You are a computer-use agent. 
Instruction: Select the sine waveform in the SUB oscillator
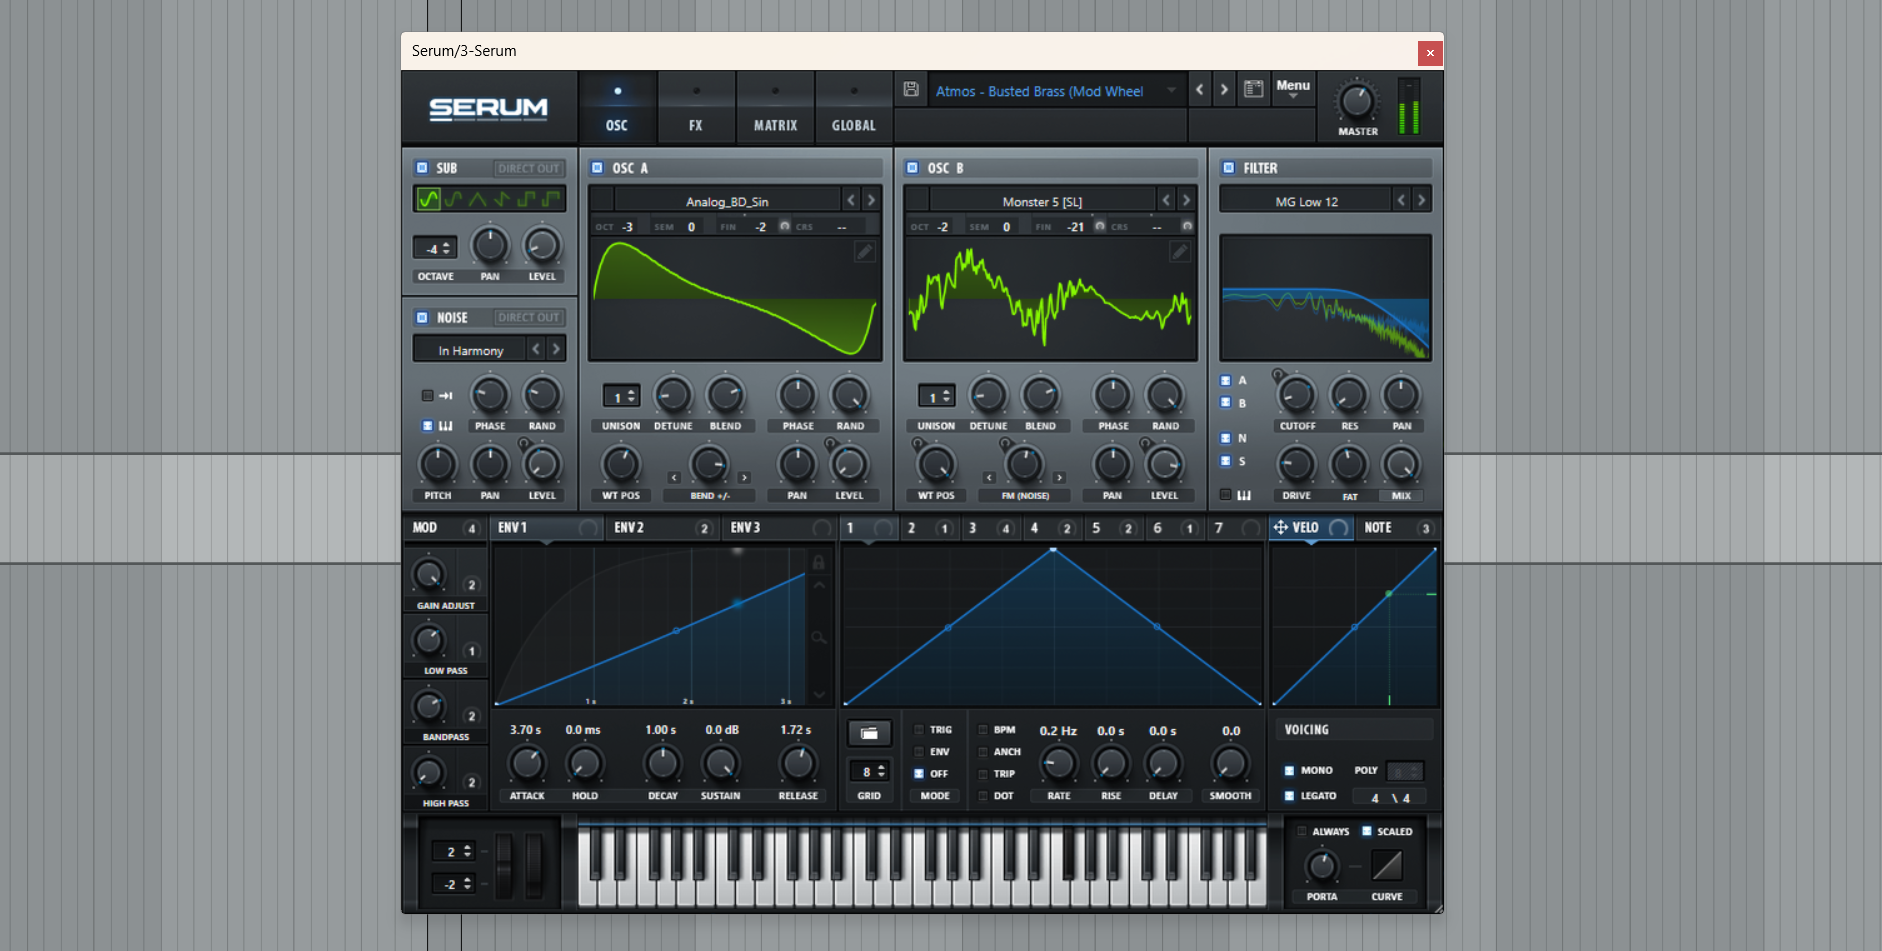point(429,199)
